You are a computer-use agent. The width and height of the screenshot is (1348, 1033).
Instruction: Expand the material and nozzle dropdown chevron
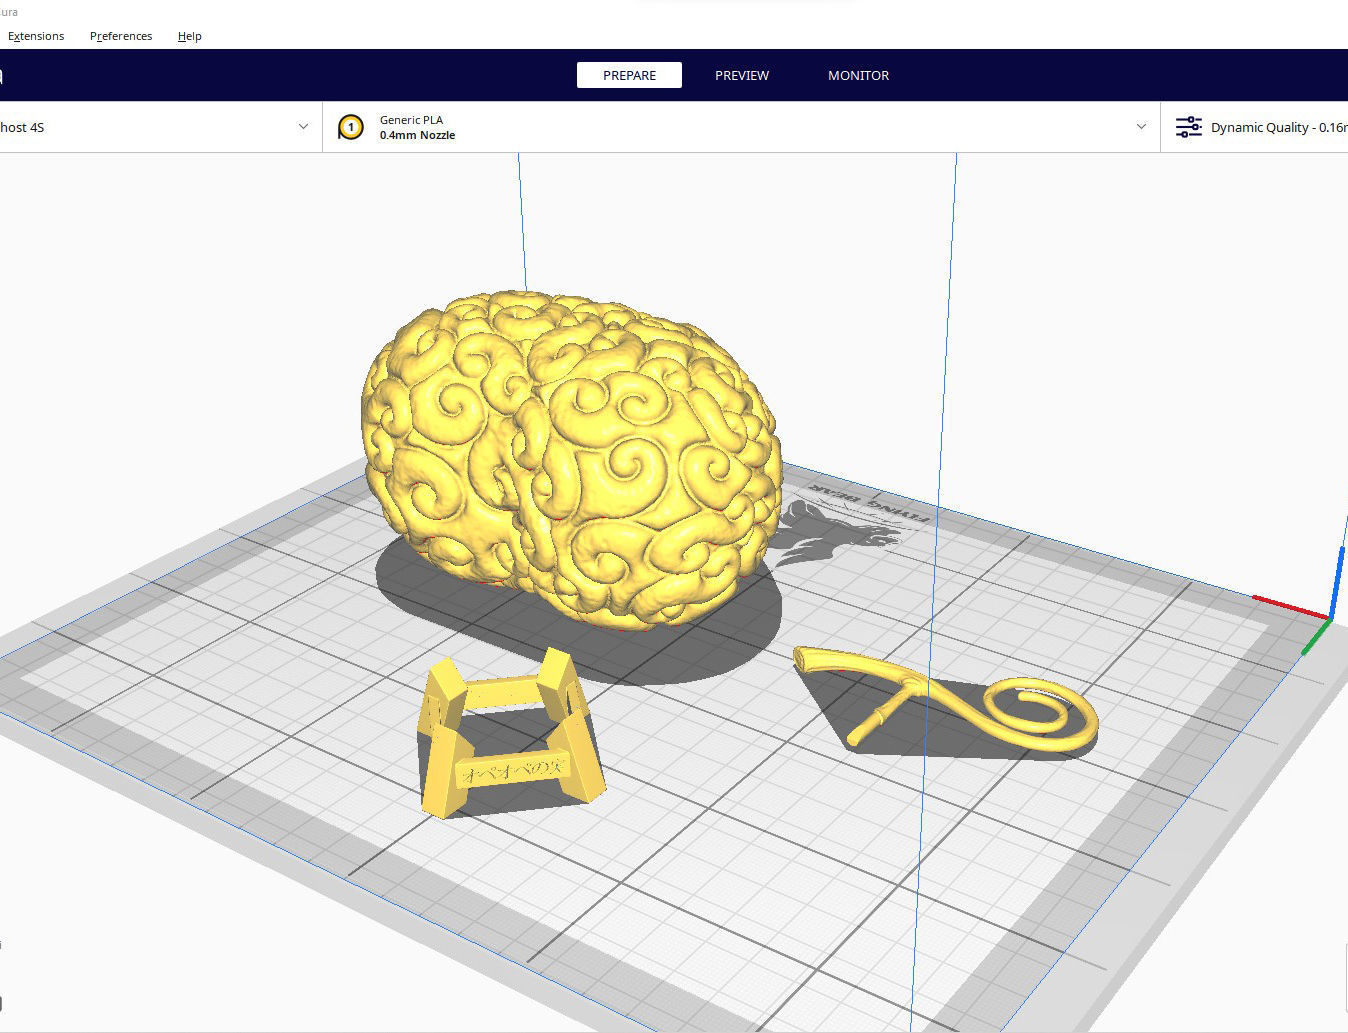click(1141, 127)
